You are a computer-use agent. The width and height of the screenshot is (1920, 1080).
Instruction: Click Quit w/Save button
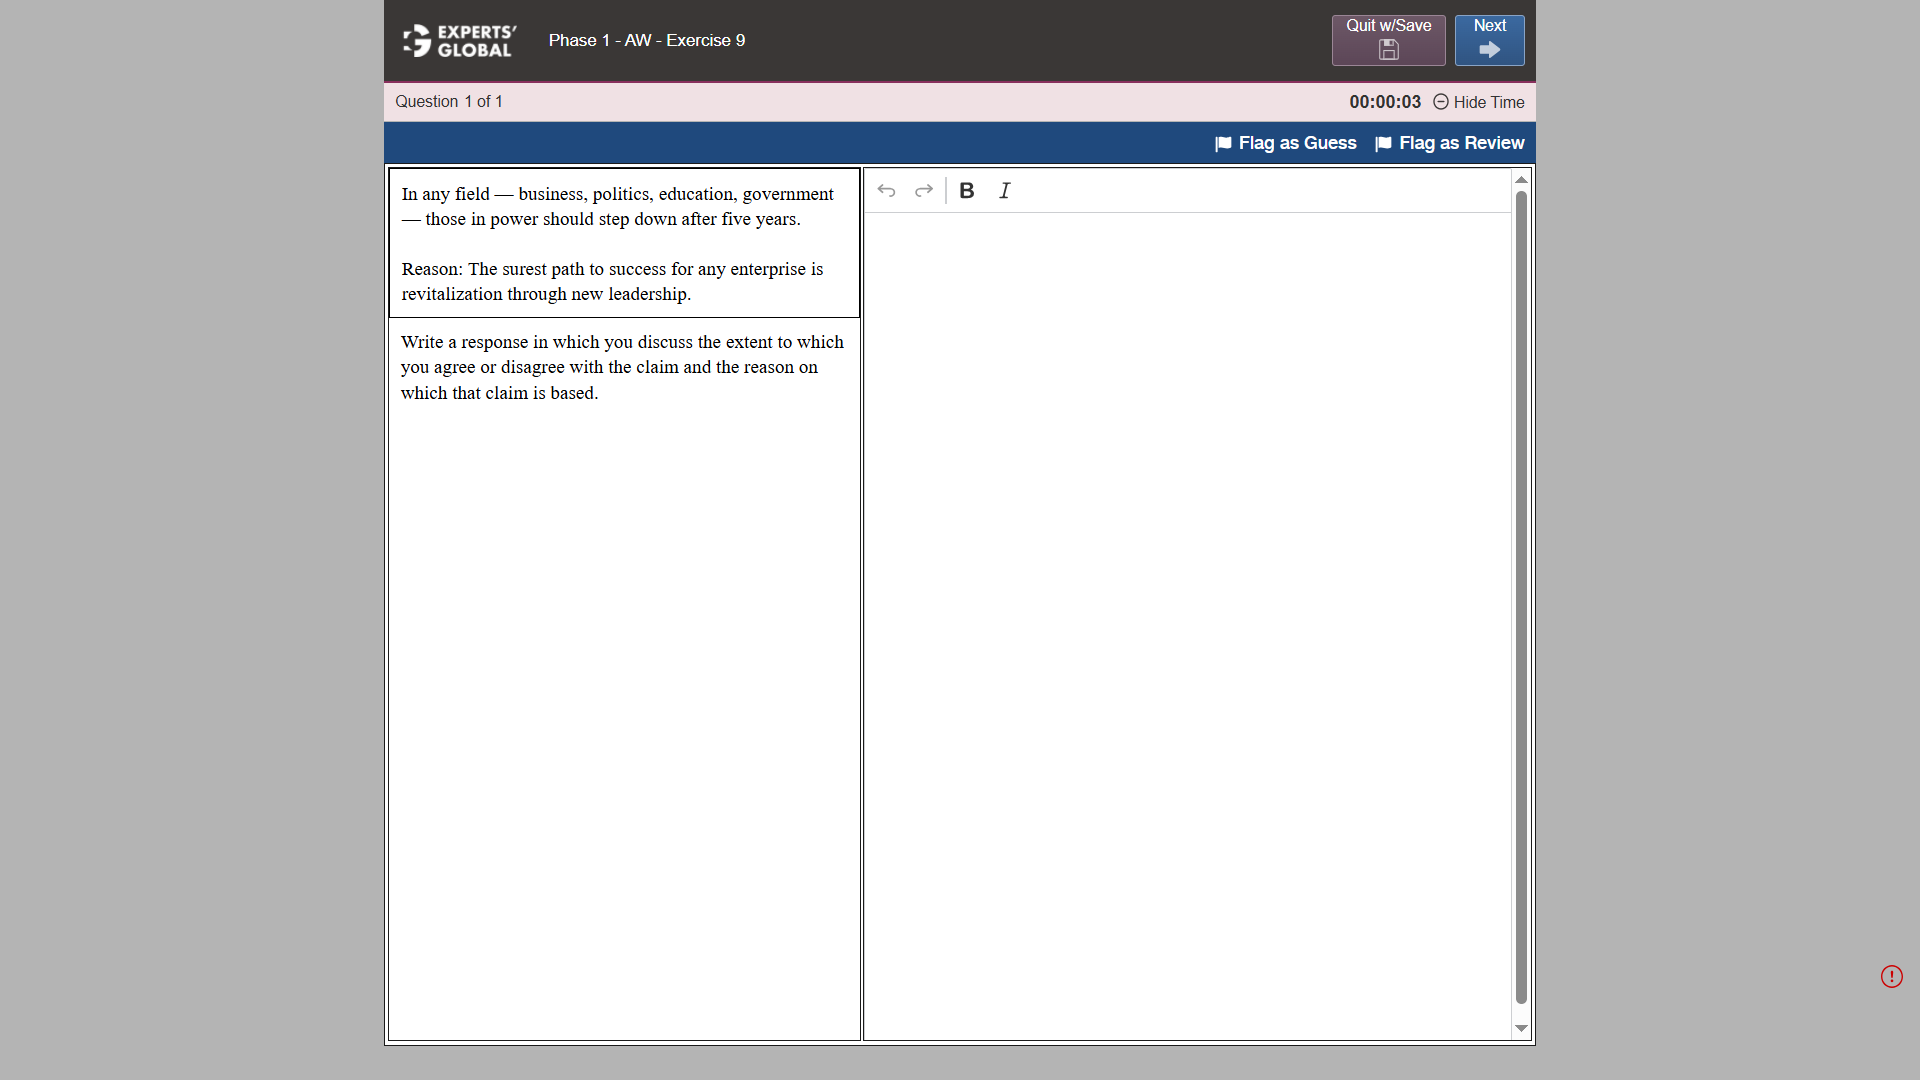(1388, 40)
